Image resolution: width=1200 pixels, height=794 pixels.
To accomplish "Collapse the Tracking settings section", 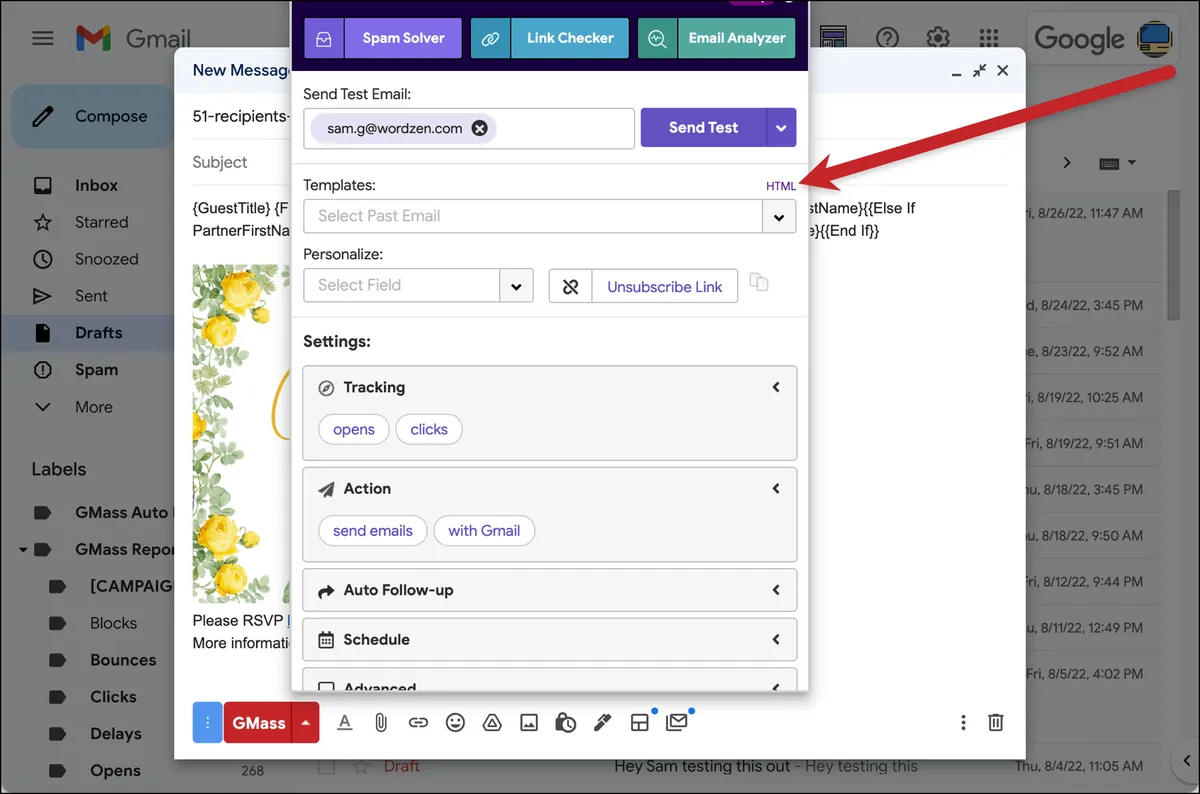I will (776, 387).
